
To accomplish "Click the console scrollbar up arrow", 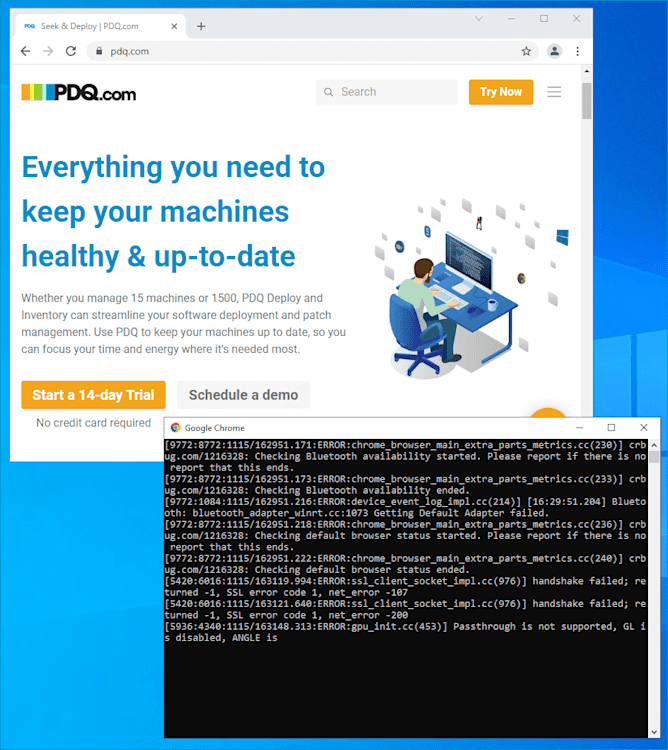I will [x=654, y=445].
